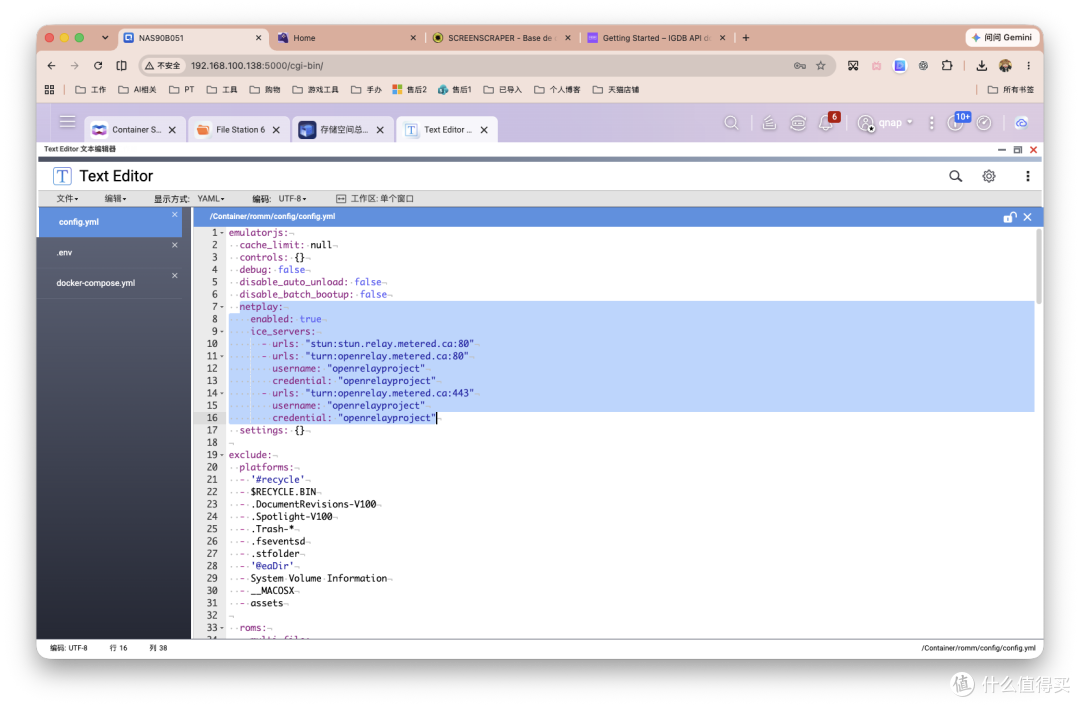The width and height of the screenshot is (1080, 707).
Task: Click the 不安全 site security indicator
Action: tap(163, 65)
